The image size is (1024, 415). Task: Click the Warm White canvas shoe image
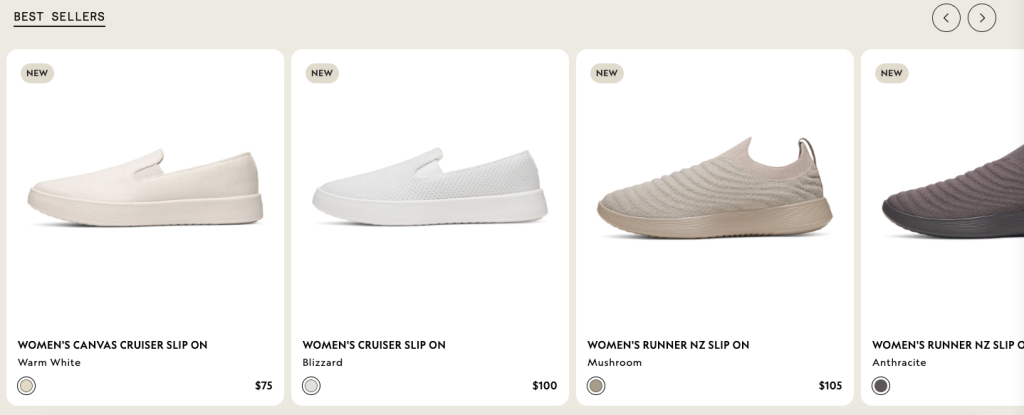click(x=145, y=188)
